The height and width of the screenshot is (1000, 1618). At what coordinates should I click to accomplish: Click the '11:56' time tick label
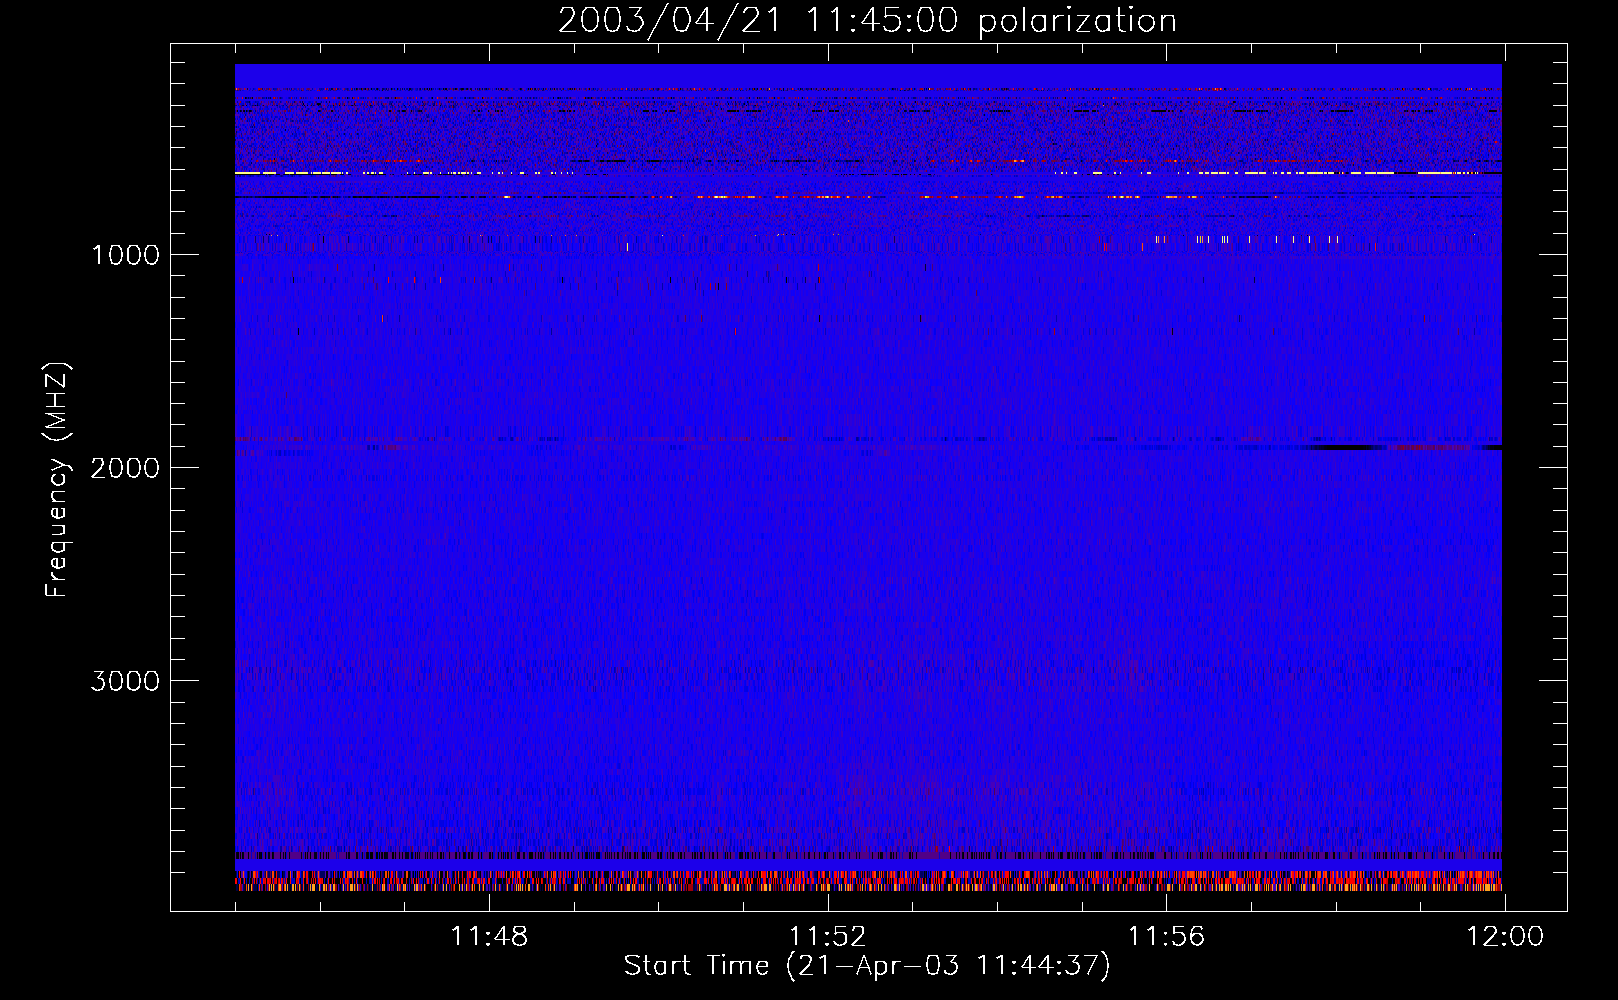tap(1167, 937)
